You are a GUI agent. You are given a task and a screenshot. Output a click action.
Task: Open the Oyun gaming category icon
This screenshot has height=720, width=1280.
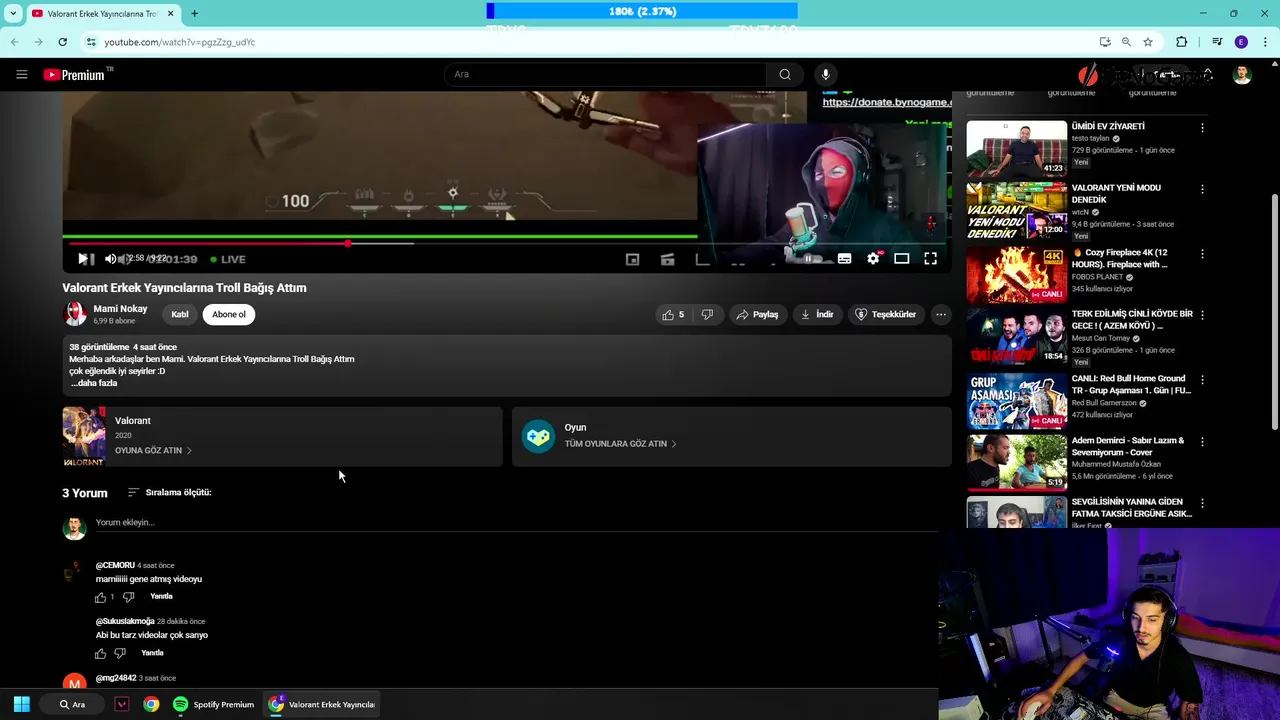click(538, 436)
